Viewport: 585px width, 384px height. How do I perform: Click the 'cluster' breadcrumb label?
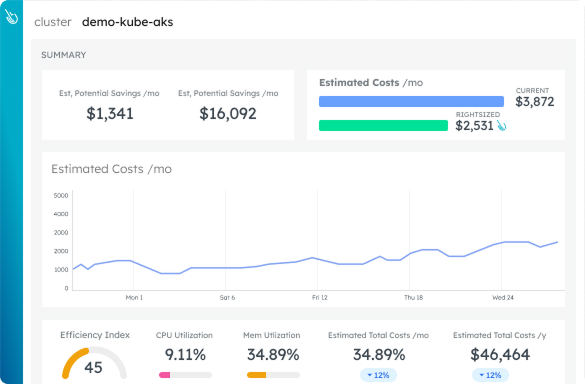point(53,22)
